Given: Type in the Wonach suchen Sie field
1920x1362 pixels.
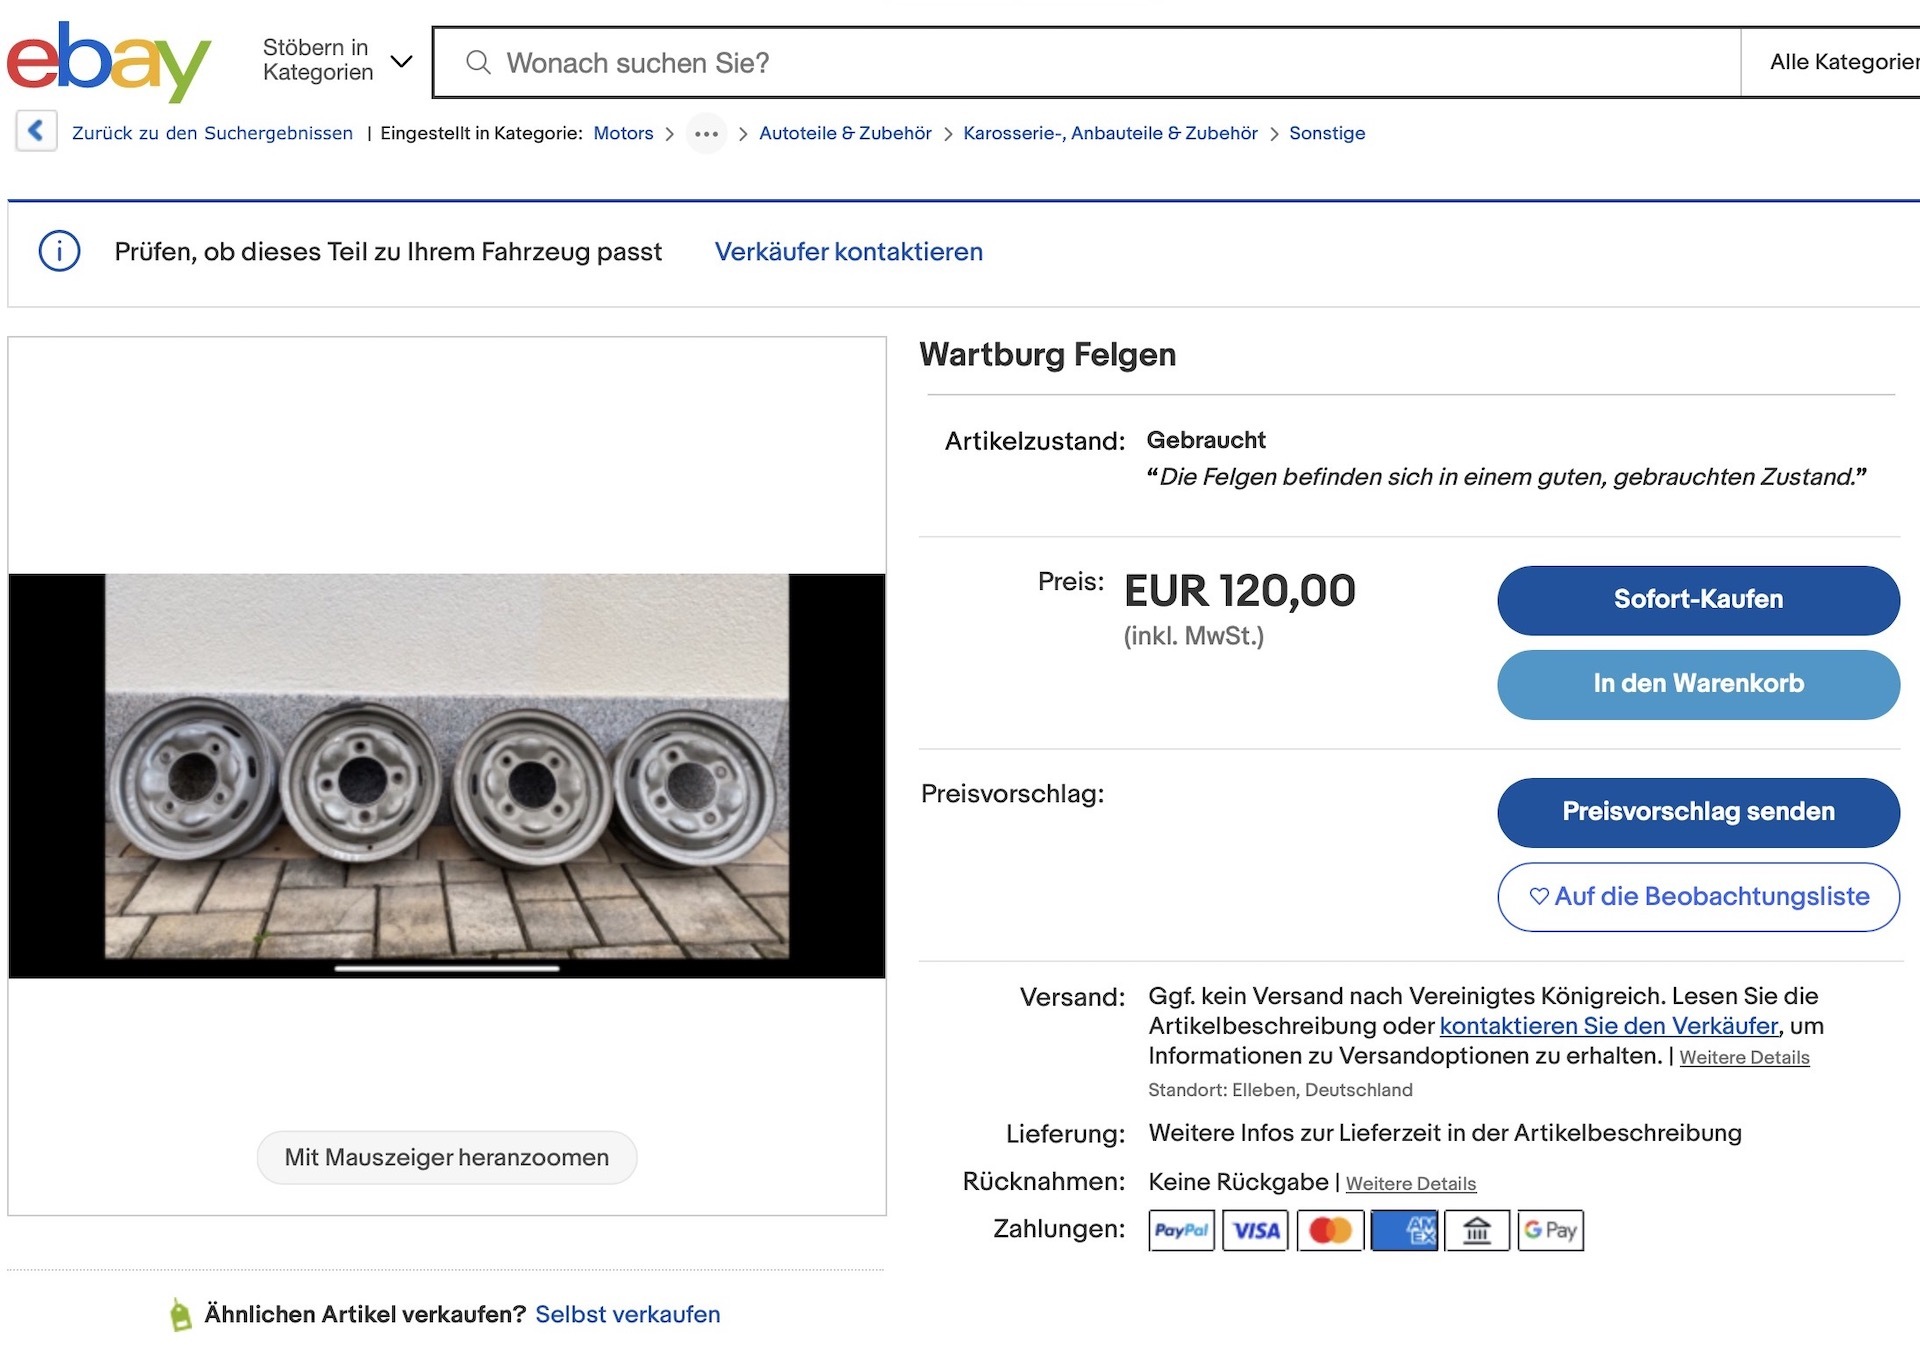Looking at the screenshot, I should pos(1100,63).
